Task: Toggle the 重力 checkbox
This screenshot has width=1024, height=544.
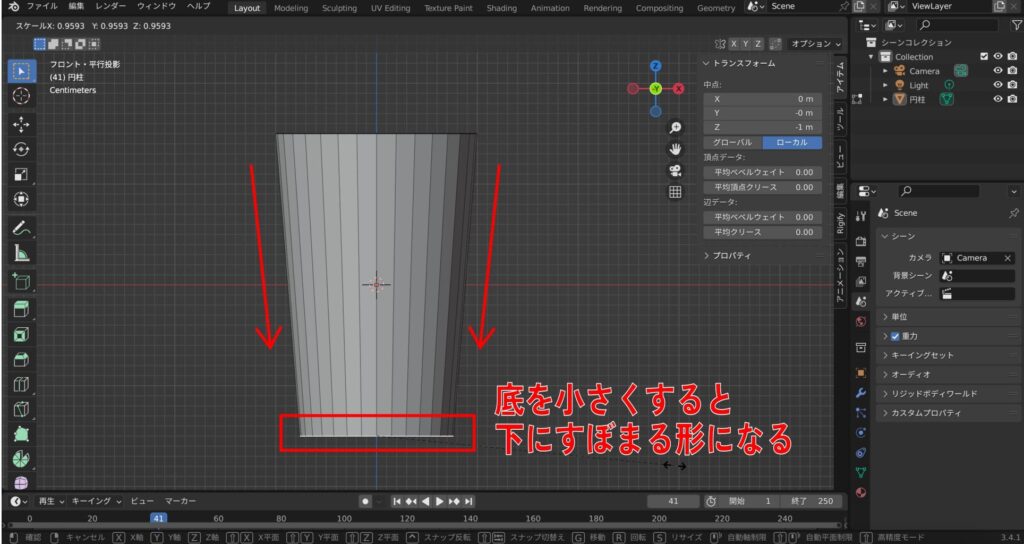Action: [x=895, y=336]
